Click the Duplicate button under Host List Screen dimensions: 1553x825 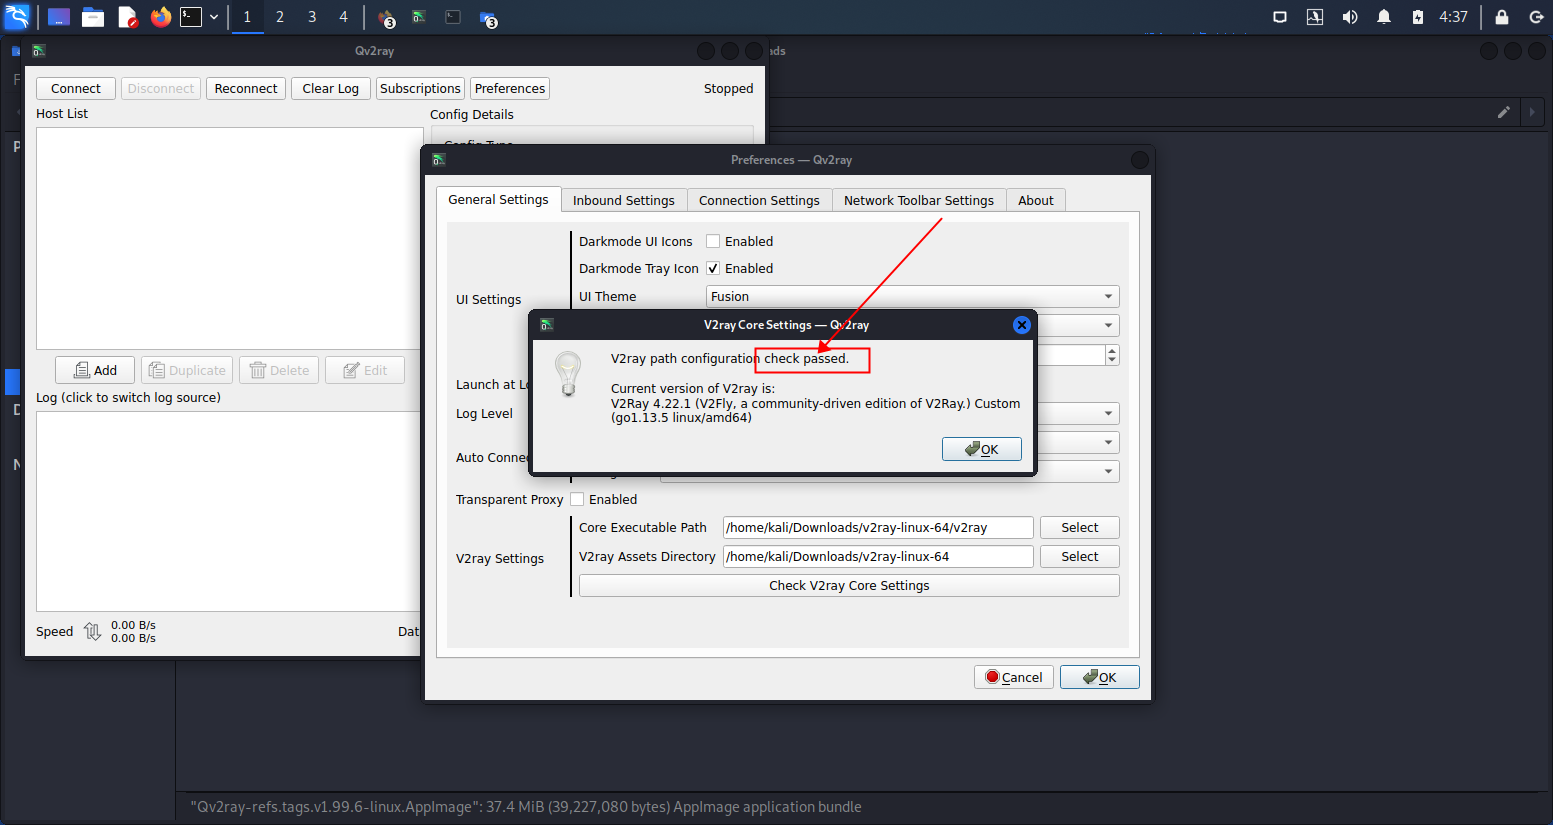pyautogui.click(x=187, y=370)
